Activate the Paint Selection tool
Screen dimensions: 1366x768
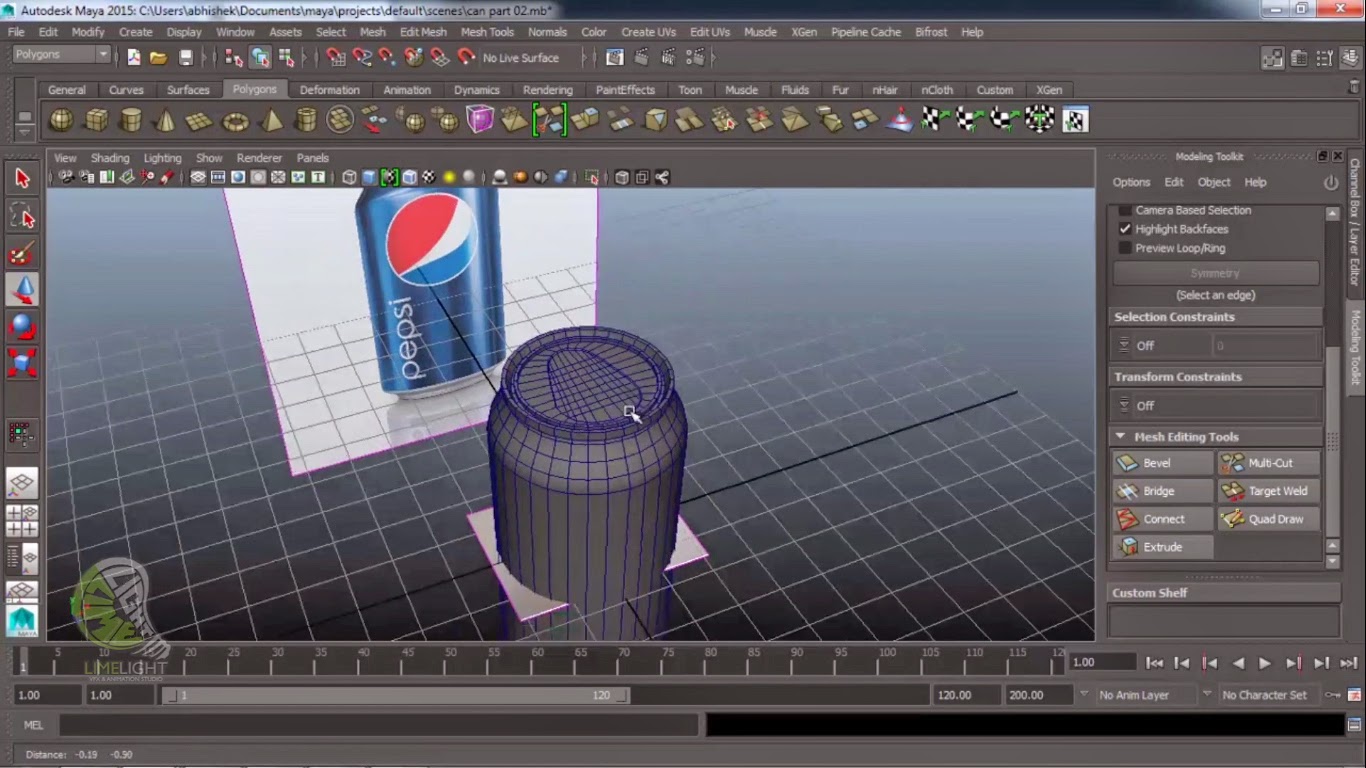click(22, 253)
